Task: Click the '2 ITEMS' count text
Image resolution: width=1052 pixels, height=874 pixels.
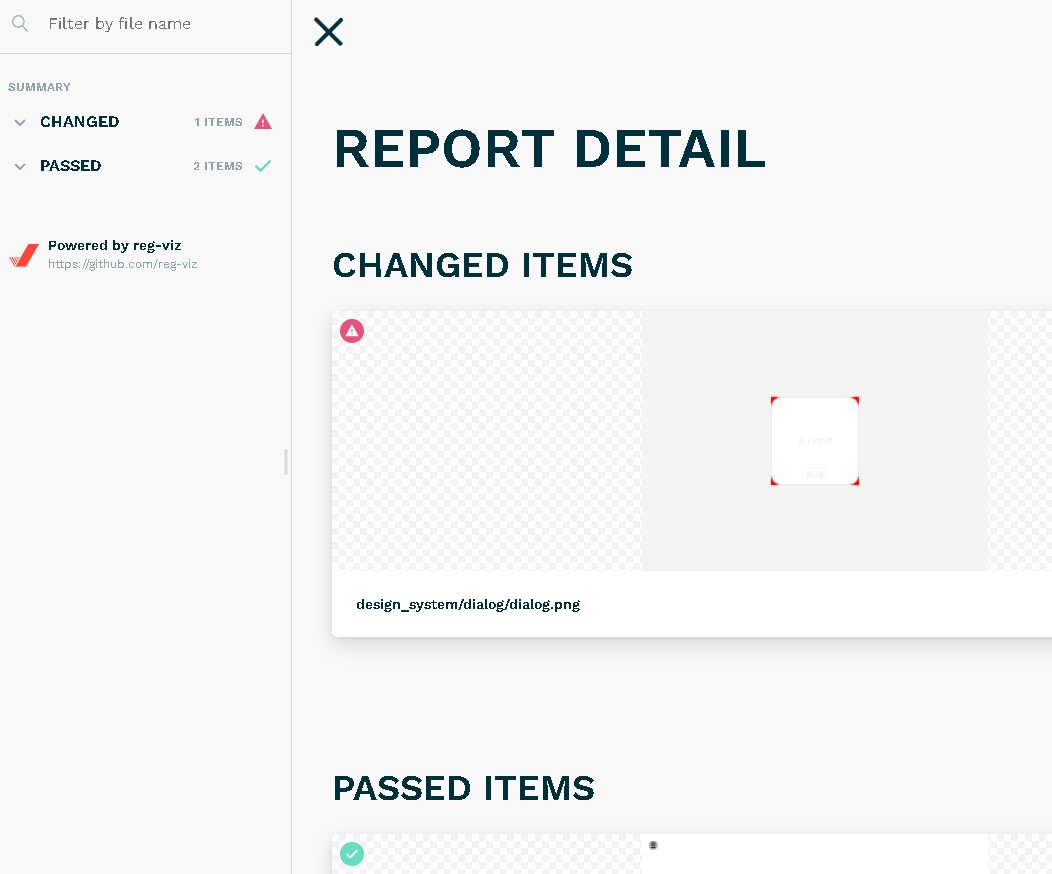Action: click(x=218, y=166)
